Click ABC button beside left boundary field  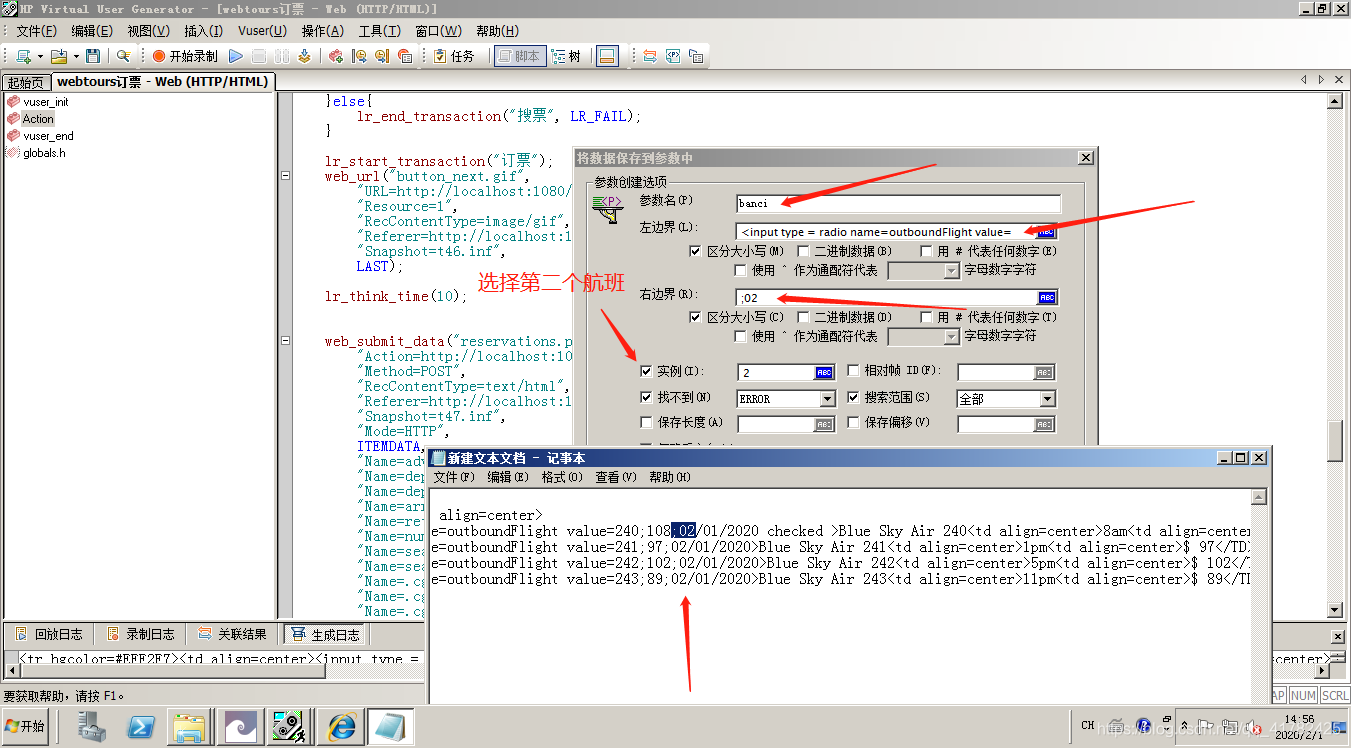[1047, 232]
